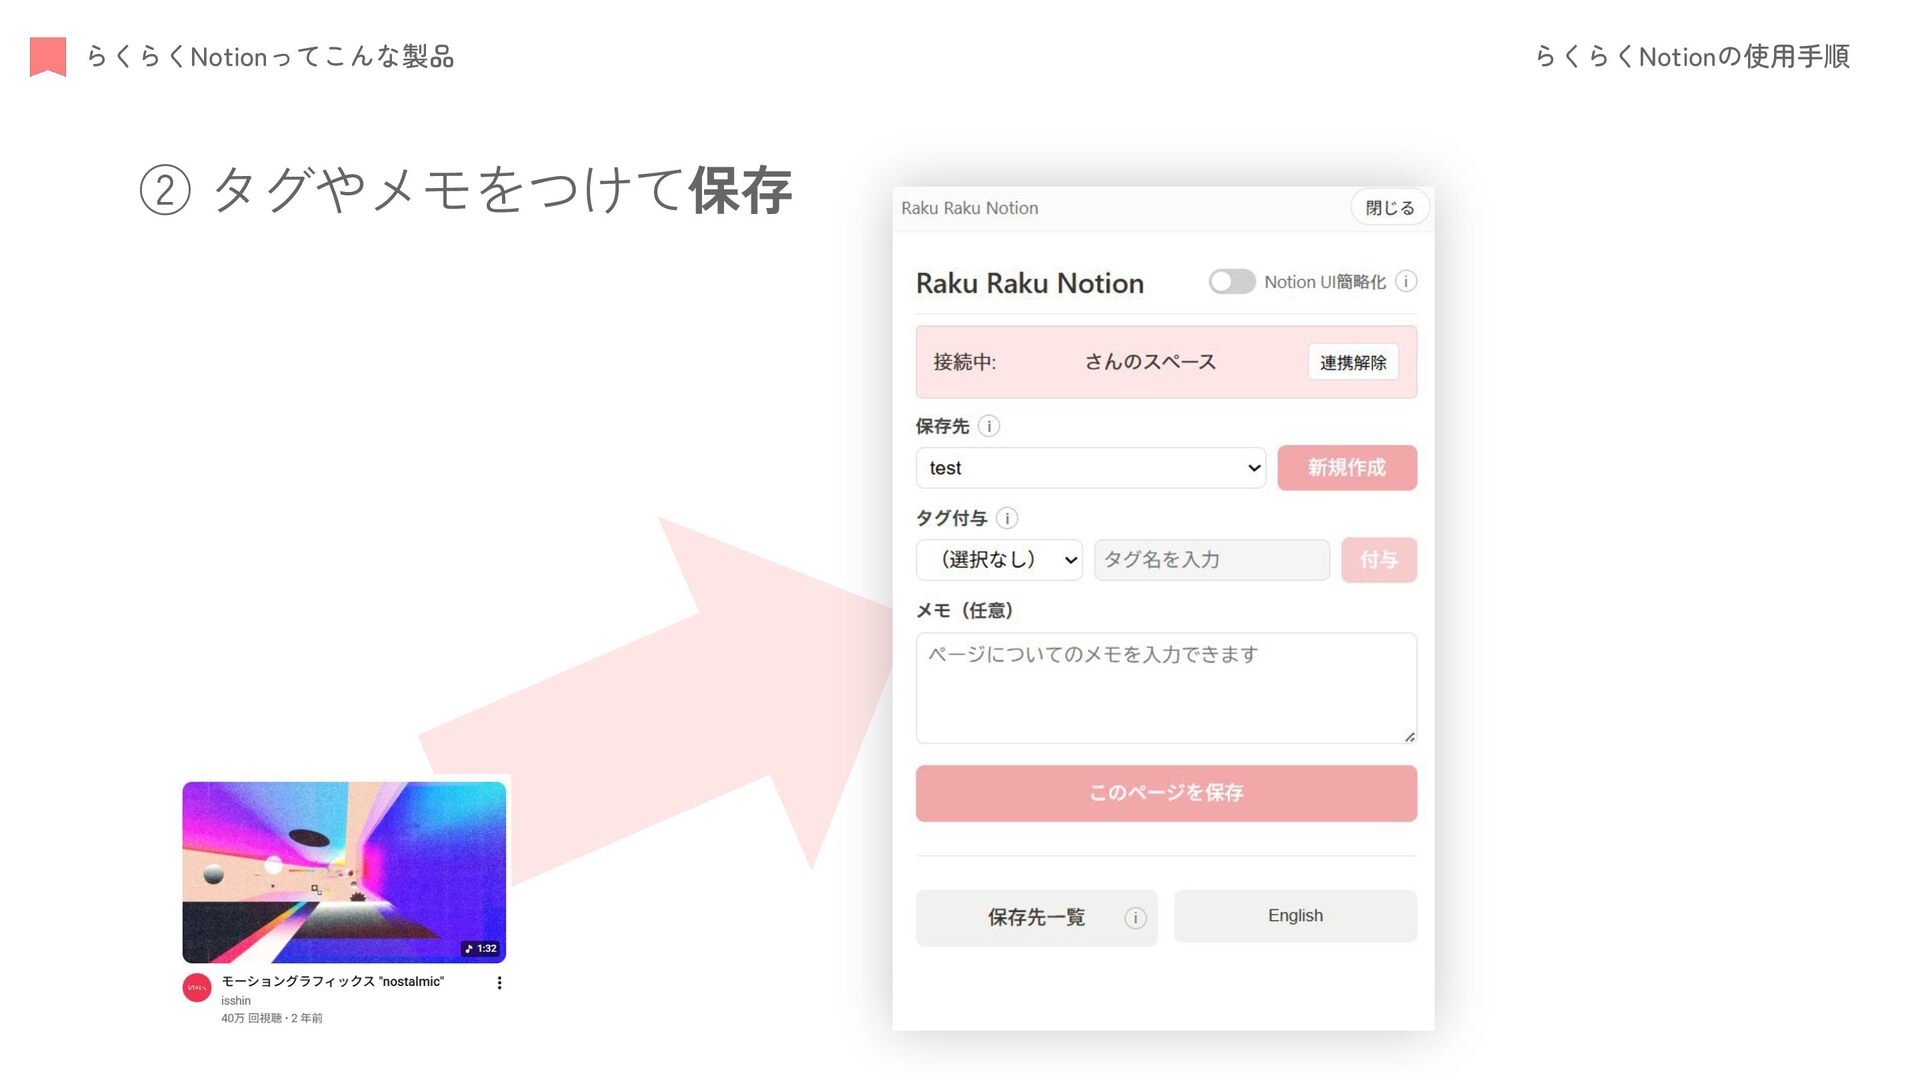This screenshot has width=1920, height=1080.
Task: Click the pink bookmark icon top-left
Action: coord(48,56)
